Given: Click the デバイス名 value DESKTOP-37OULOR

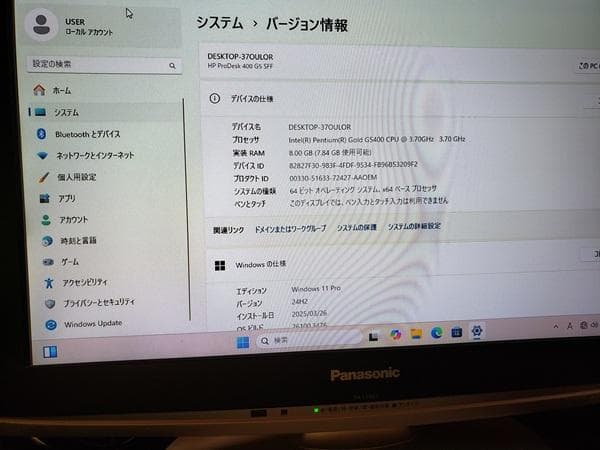Looking at the screenshot, I should (320, 127).
